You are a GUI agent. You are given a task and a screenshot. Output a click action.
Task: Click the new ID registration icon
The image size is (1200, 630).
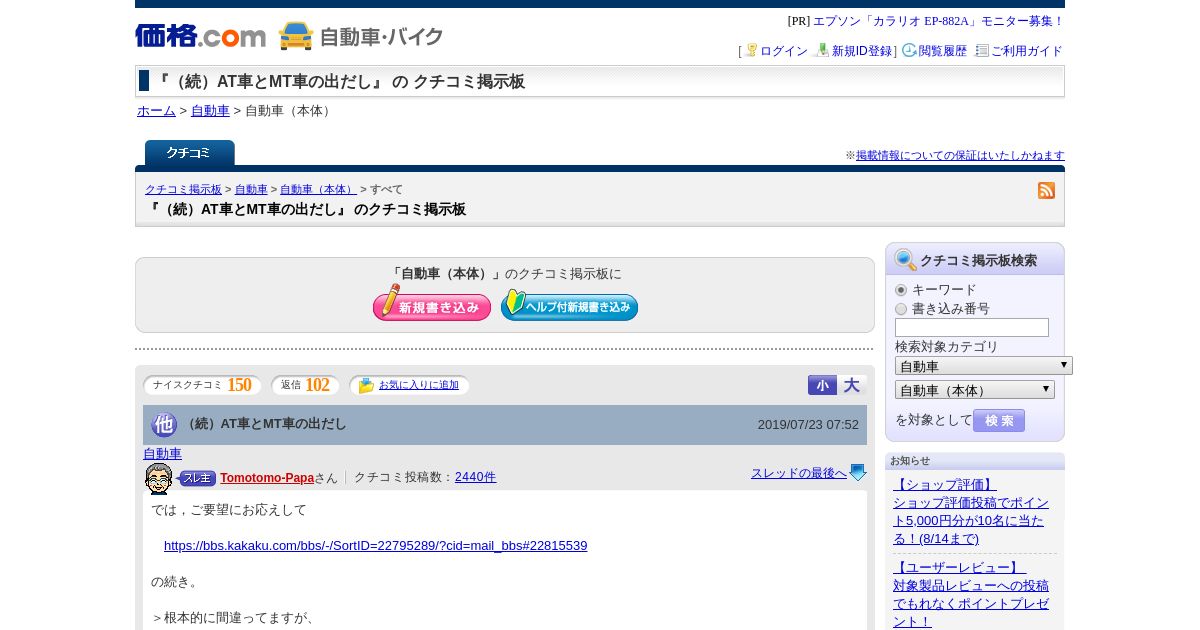[x=822, y=50]
